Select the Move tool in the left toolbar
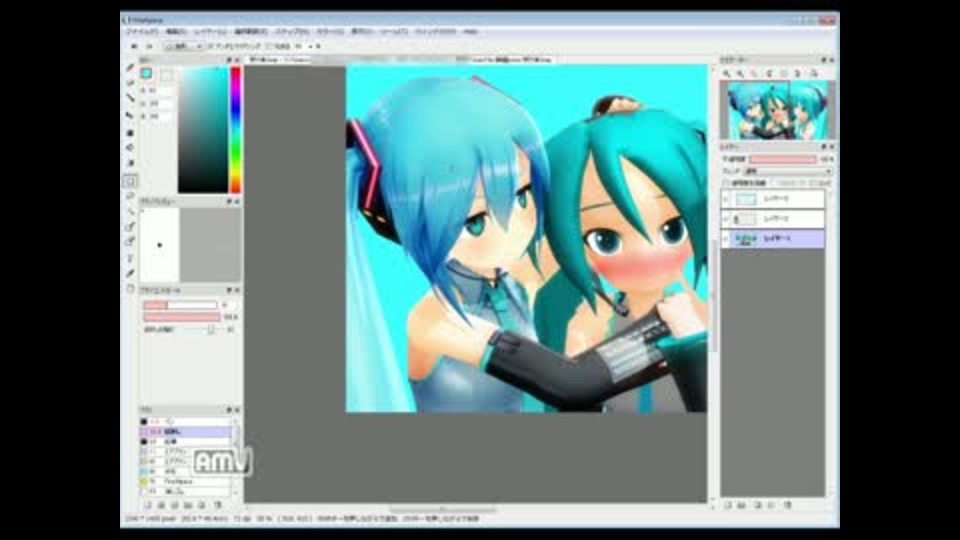Image resolution: width=960 pixels, height=540 pixels. point(130,115)
